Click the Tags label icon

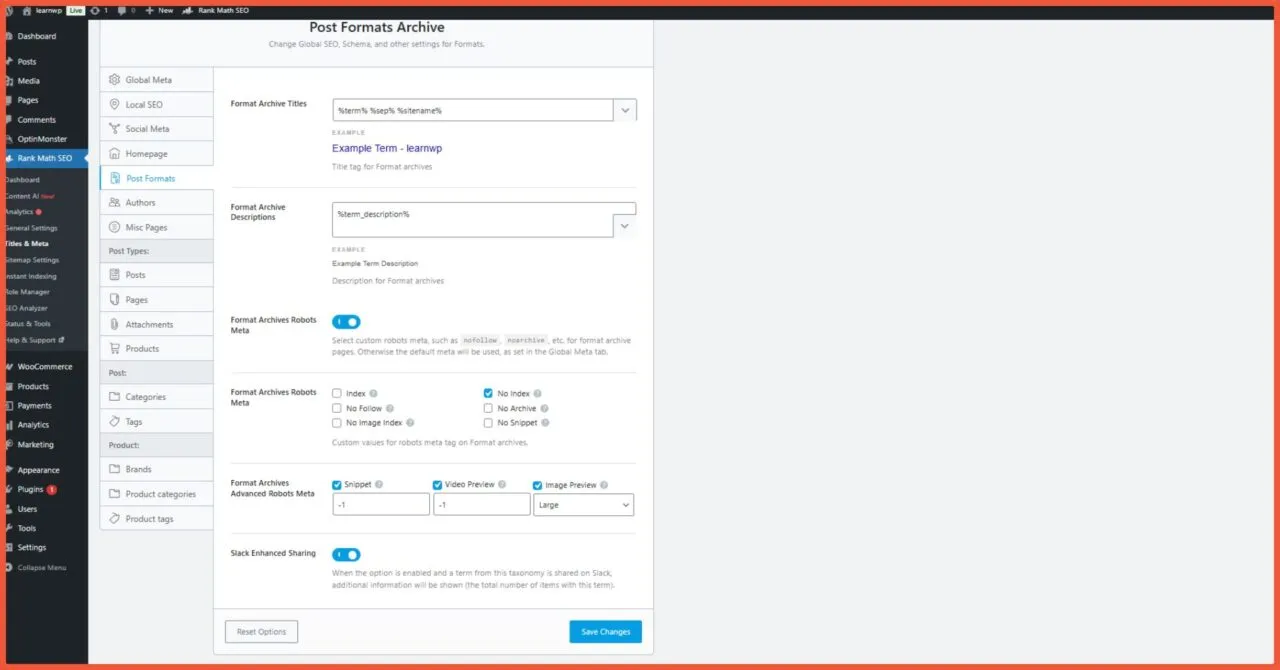click(x=115, y=422)
